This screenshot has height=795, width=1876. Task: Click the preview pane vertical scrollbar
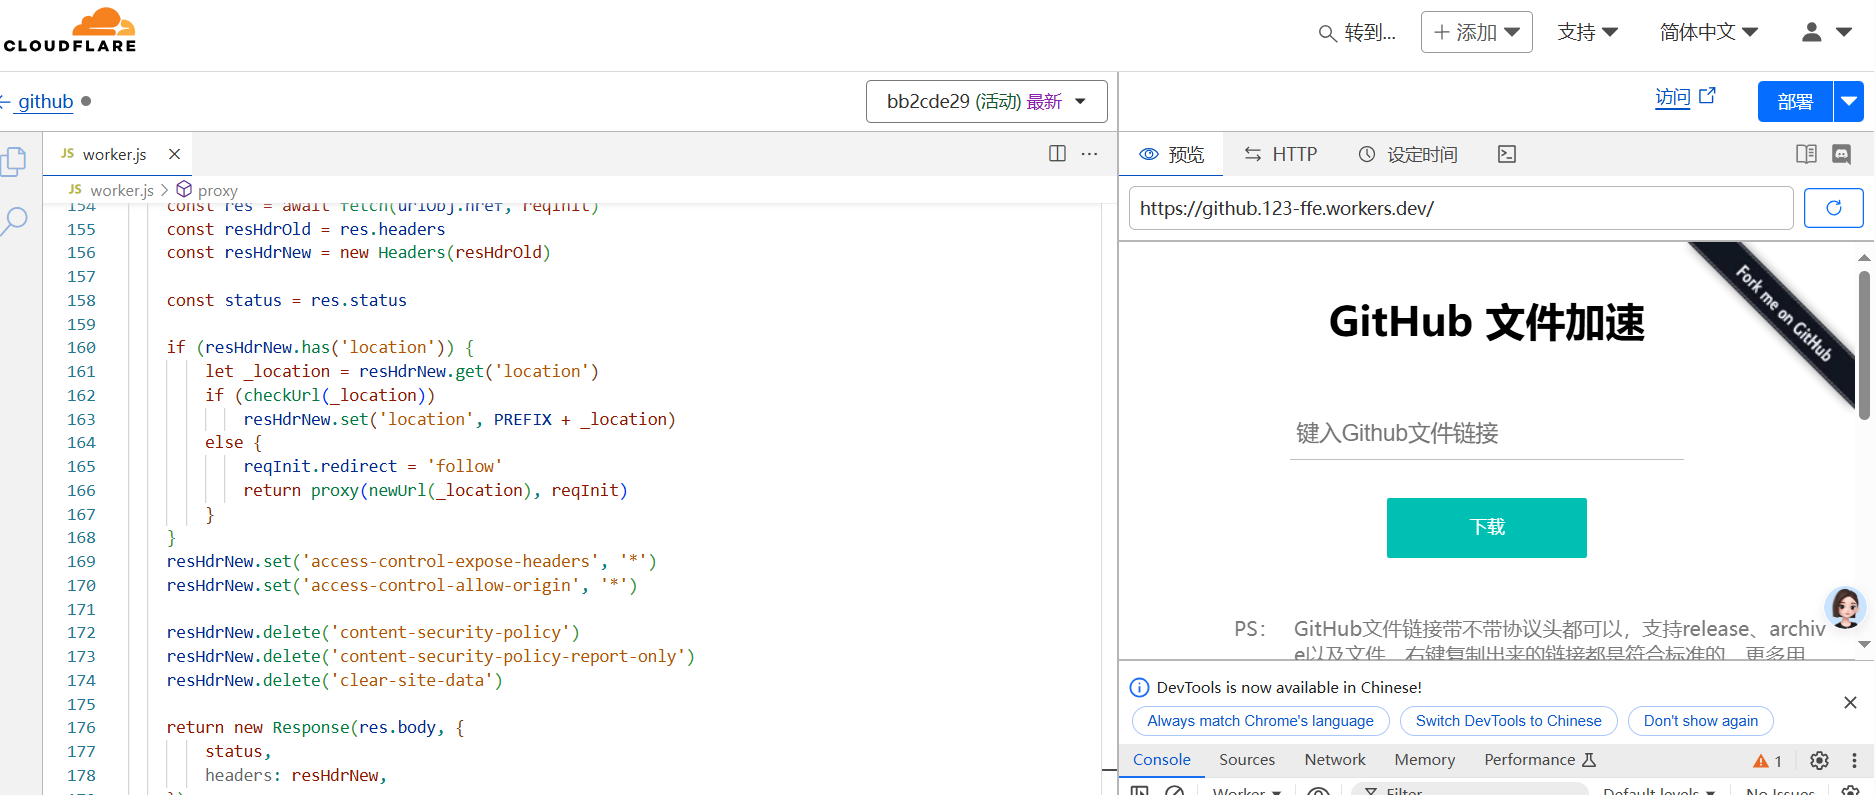pos(1865,345)
